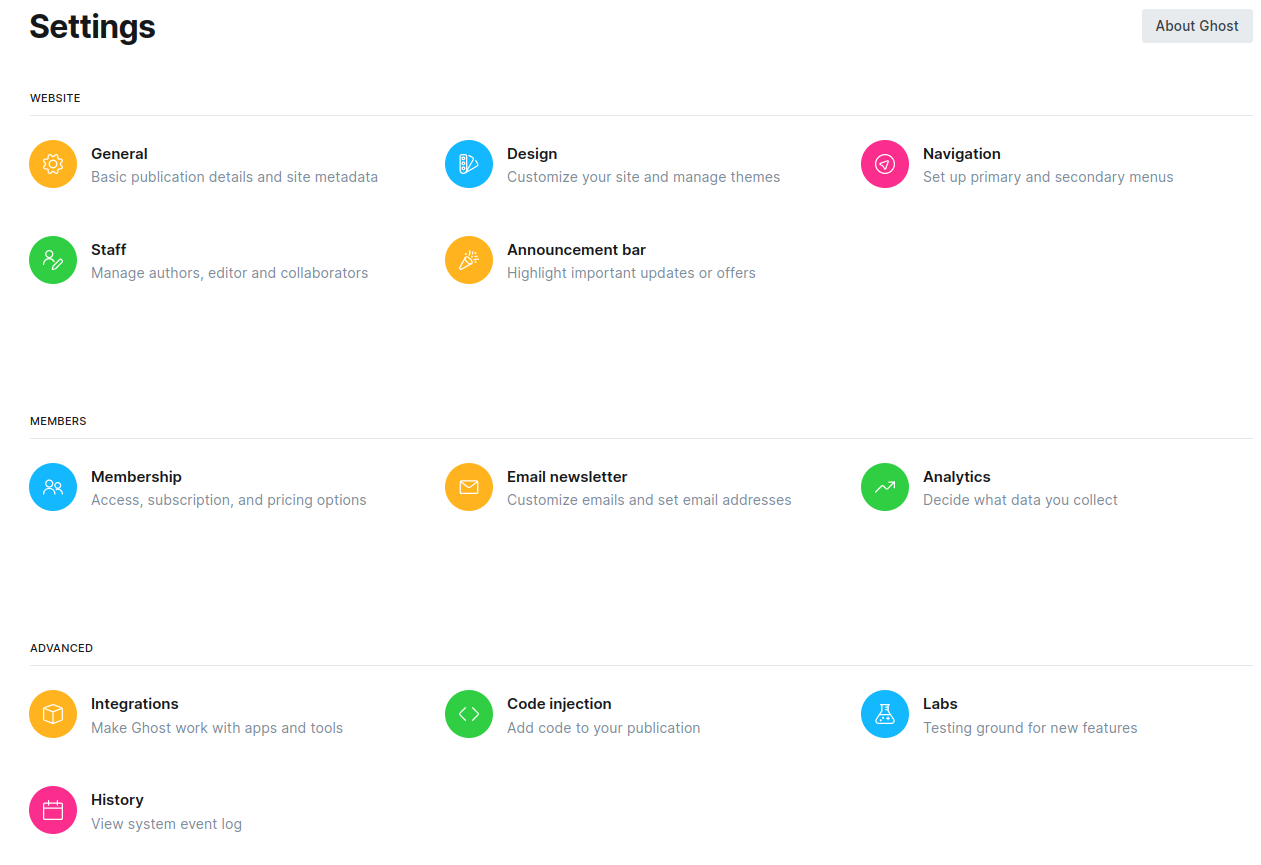Click the Design palette icon

[x=468, y=164]
